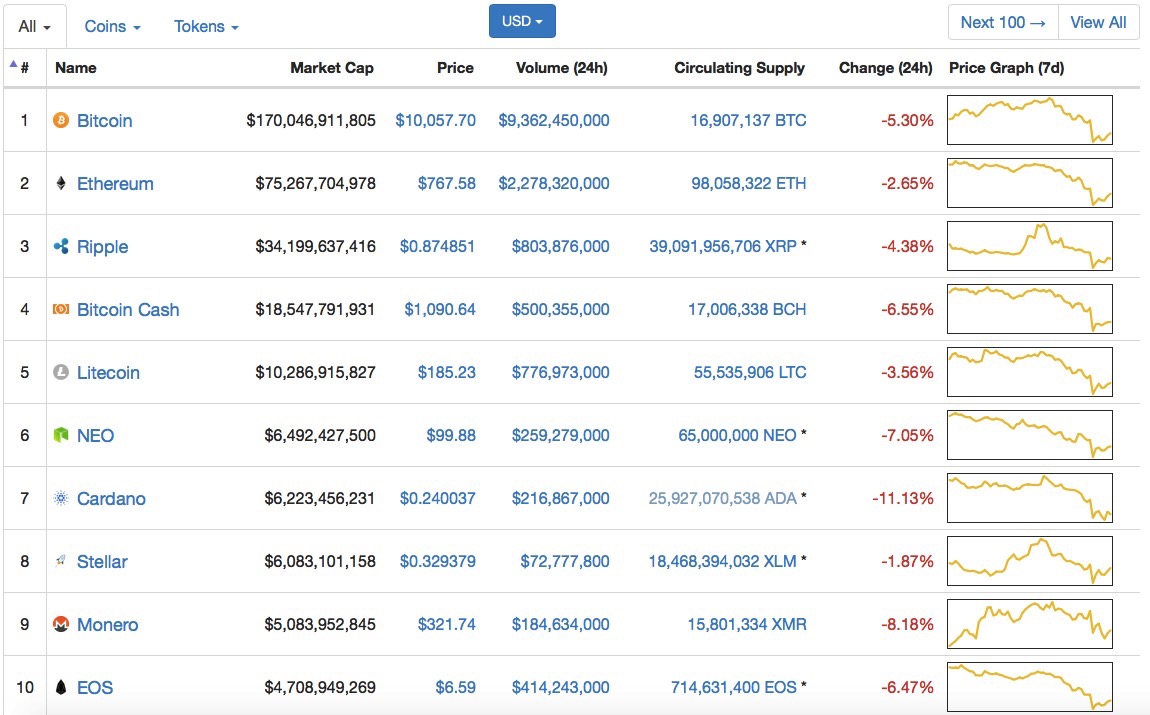Open the USD currency dropdown
Viewport: 1150px width, 715px height.
coord(522,21)
